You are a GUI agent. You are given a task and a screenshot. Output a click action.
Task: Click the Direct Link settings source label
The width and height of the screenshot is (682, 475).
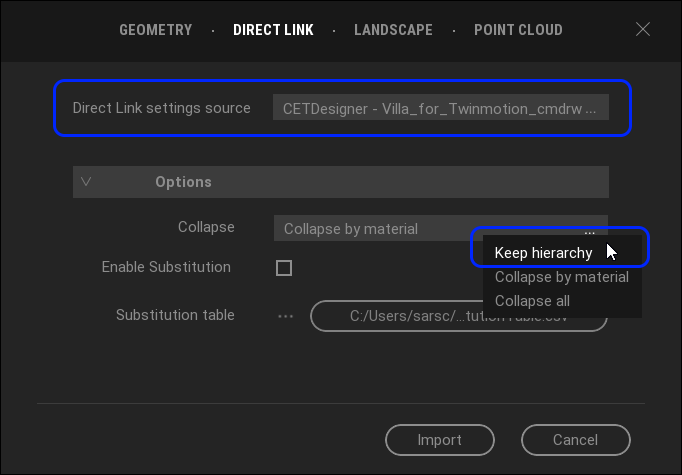(162, 108)
